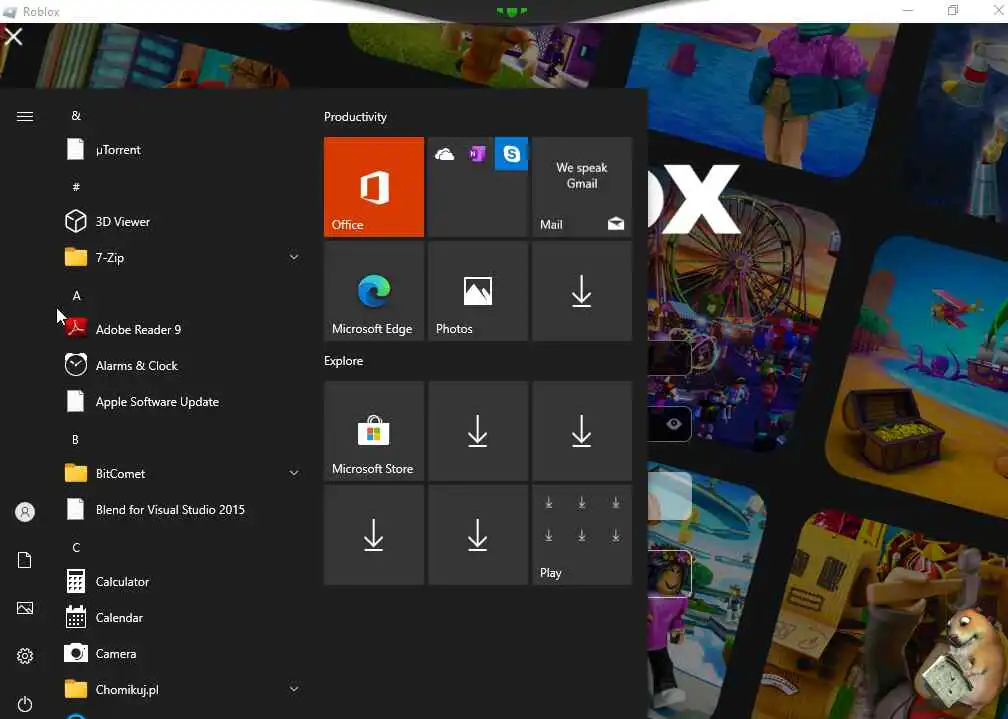This screenshot has height=719, width=1008.
Task: Open the Play folder tile
Action: click(582, 535)
